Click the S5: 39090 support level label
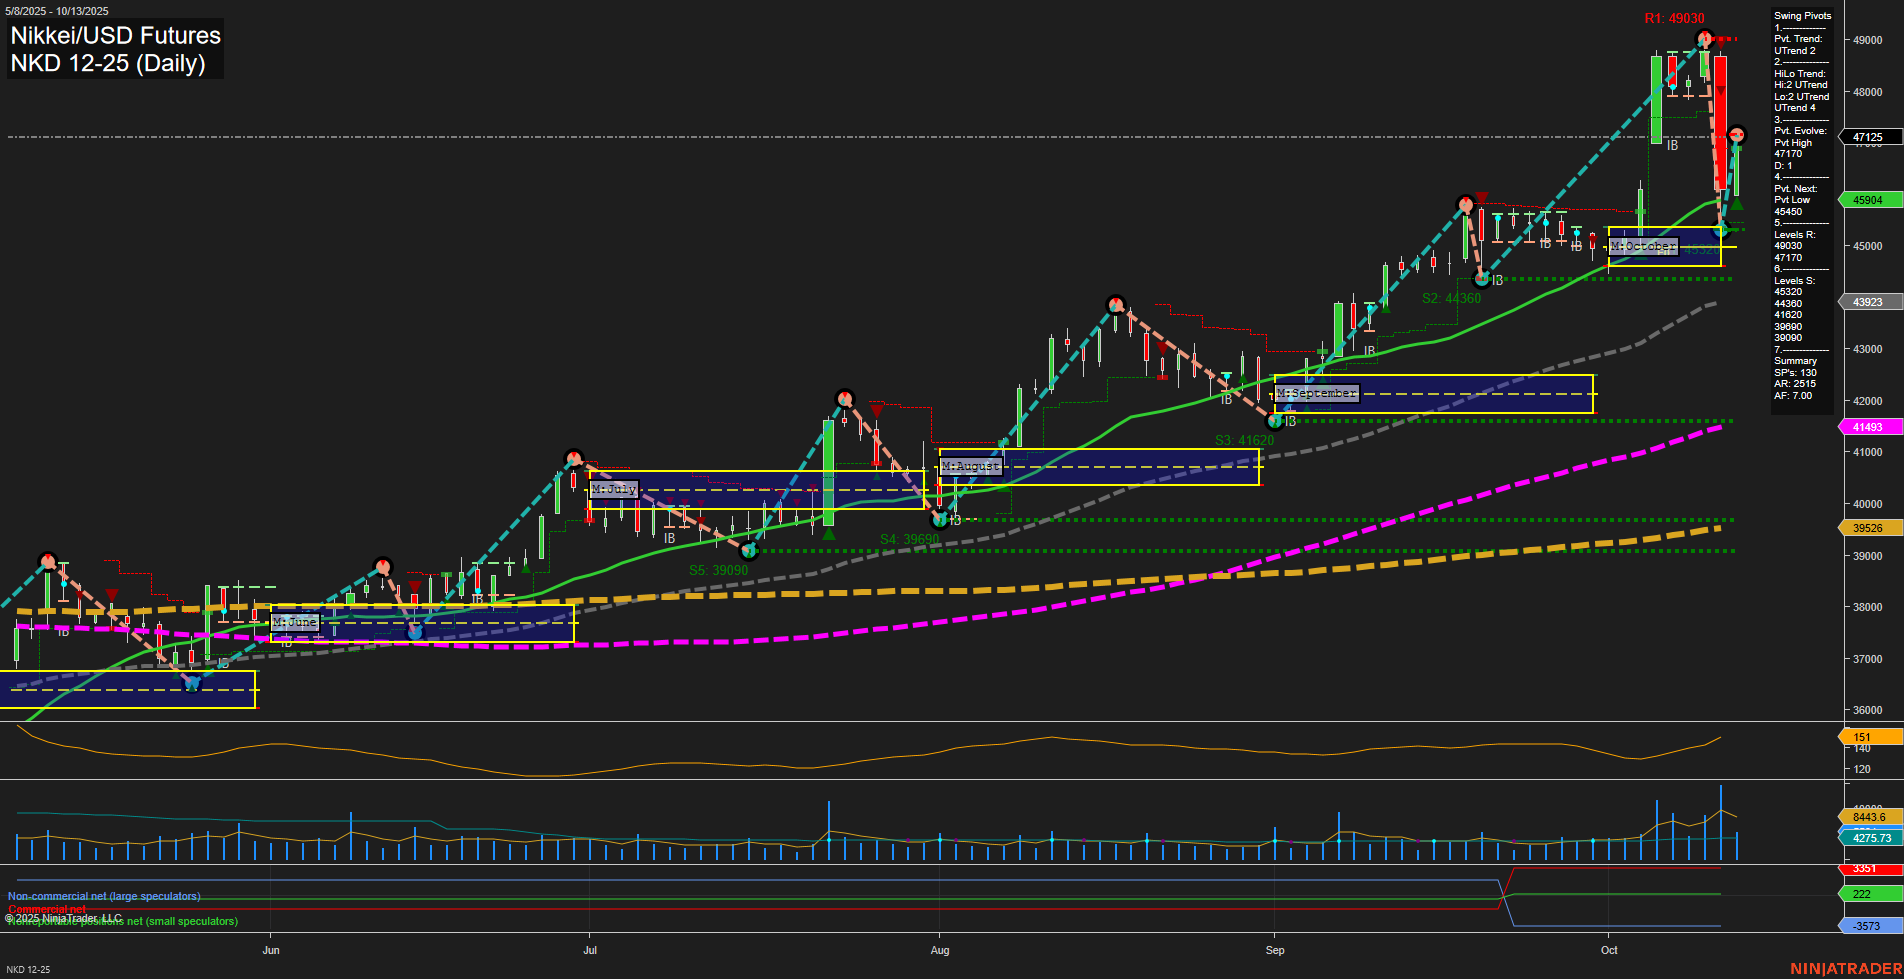1904x979 pixels. [718, 570]
